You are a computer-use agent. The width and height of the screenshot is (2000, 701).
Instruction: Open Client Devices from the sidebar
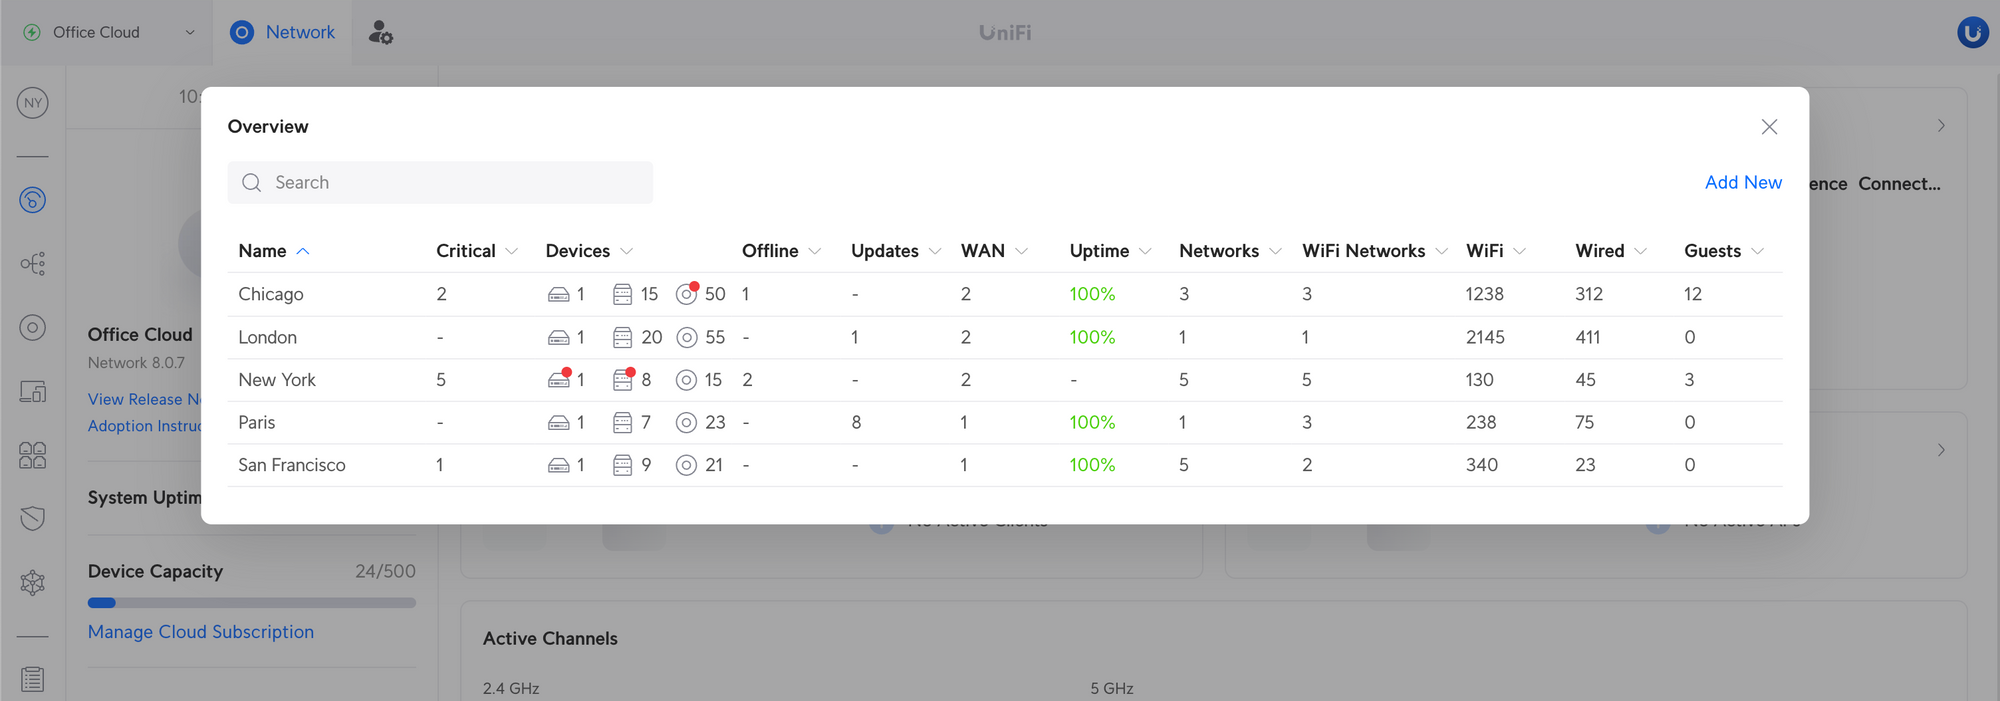coord(33,392)
